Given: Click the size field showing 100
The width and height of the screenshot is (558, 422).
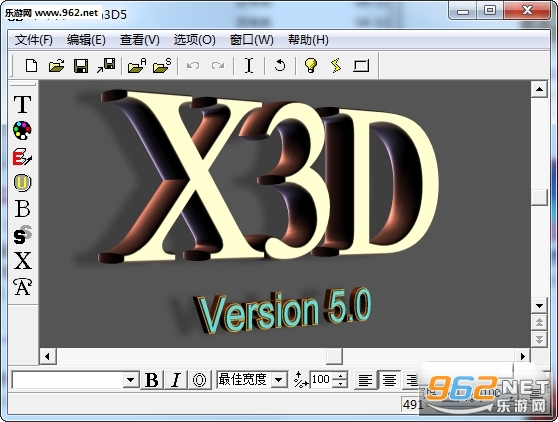Looking at the screenshot, I should tap(321, 380).
